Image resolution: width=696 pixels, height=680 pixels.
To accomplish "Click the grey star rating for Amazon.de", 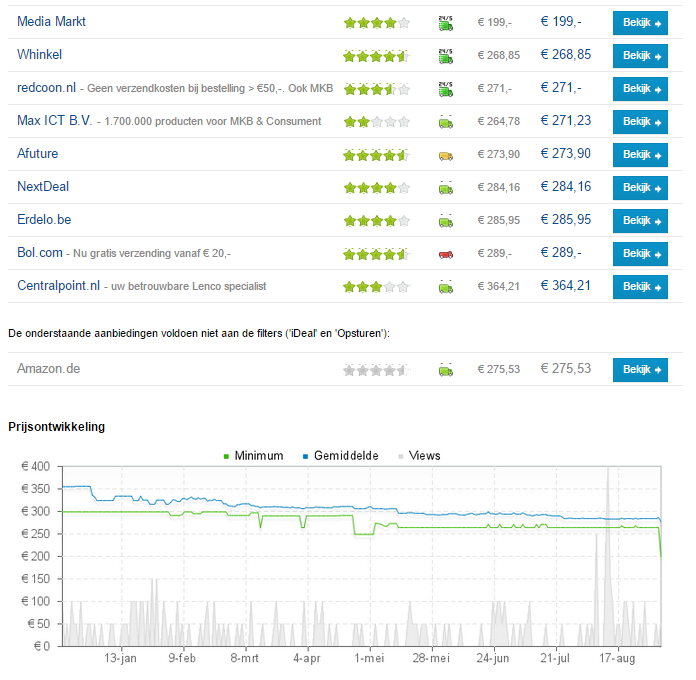I will (376, 370).
